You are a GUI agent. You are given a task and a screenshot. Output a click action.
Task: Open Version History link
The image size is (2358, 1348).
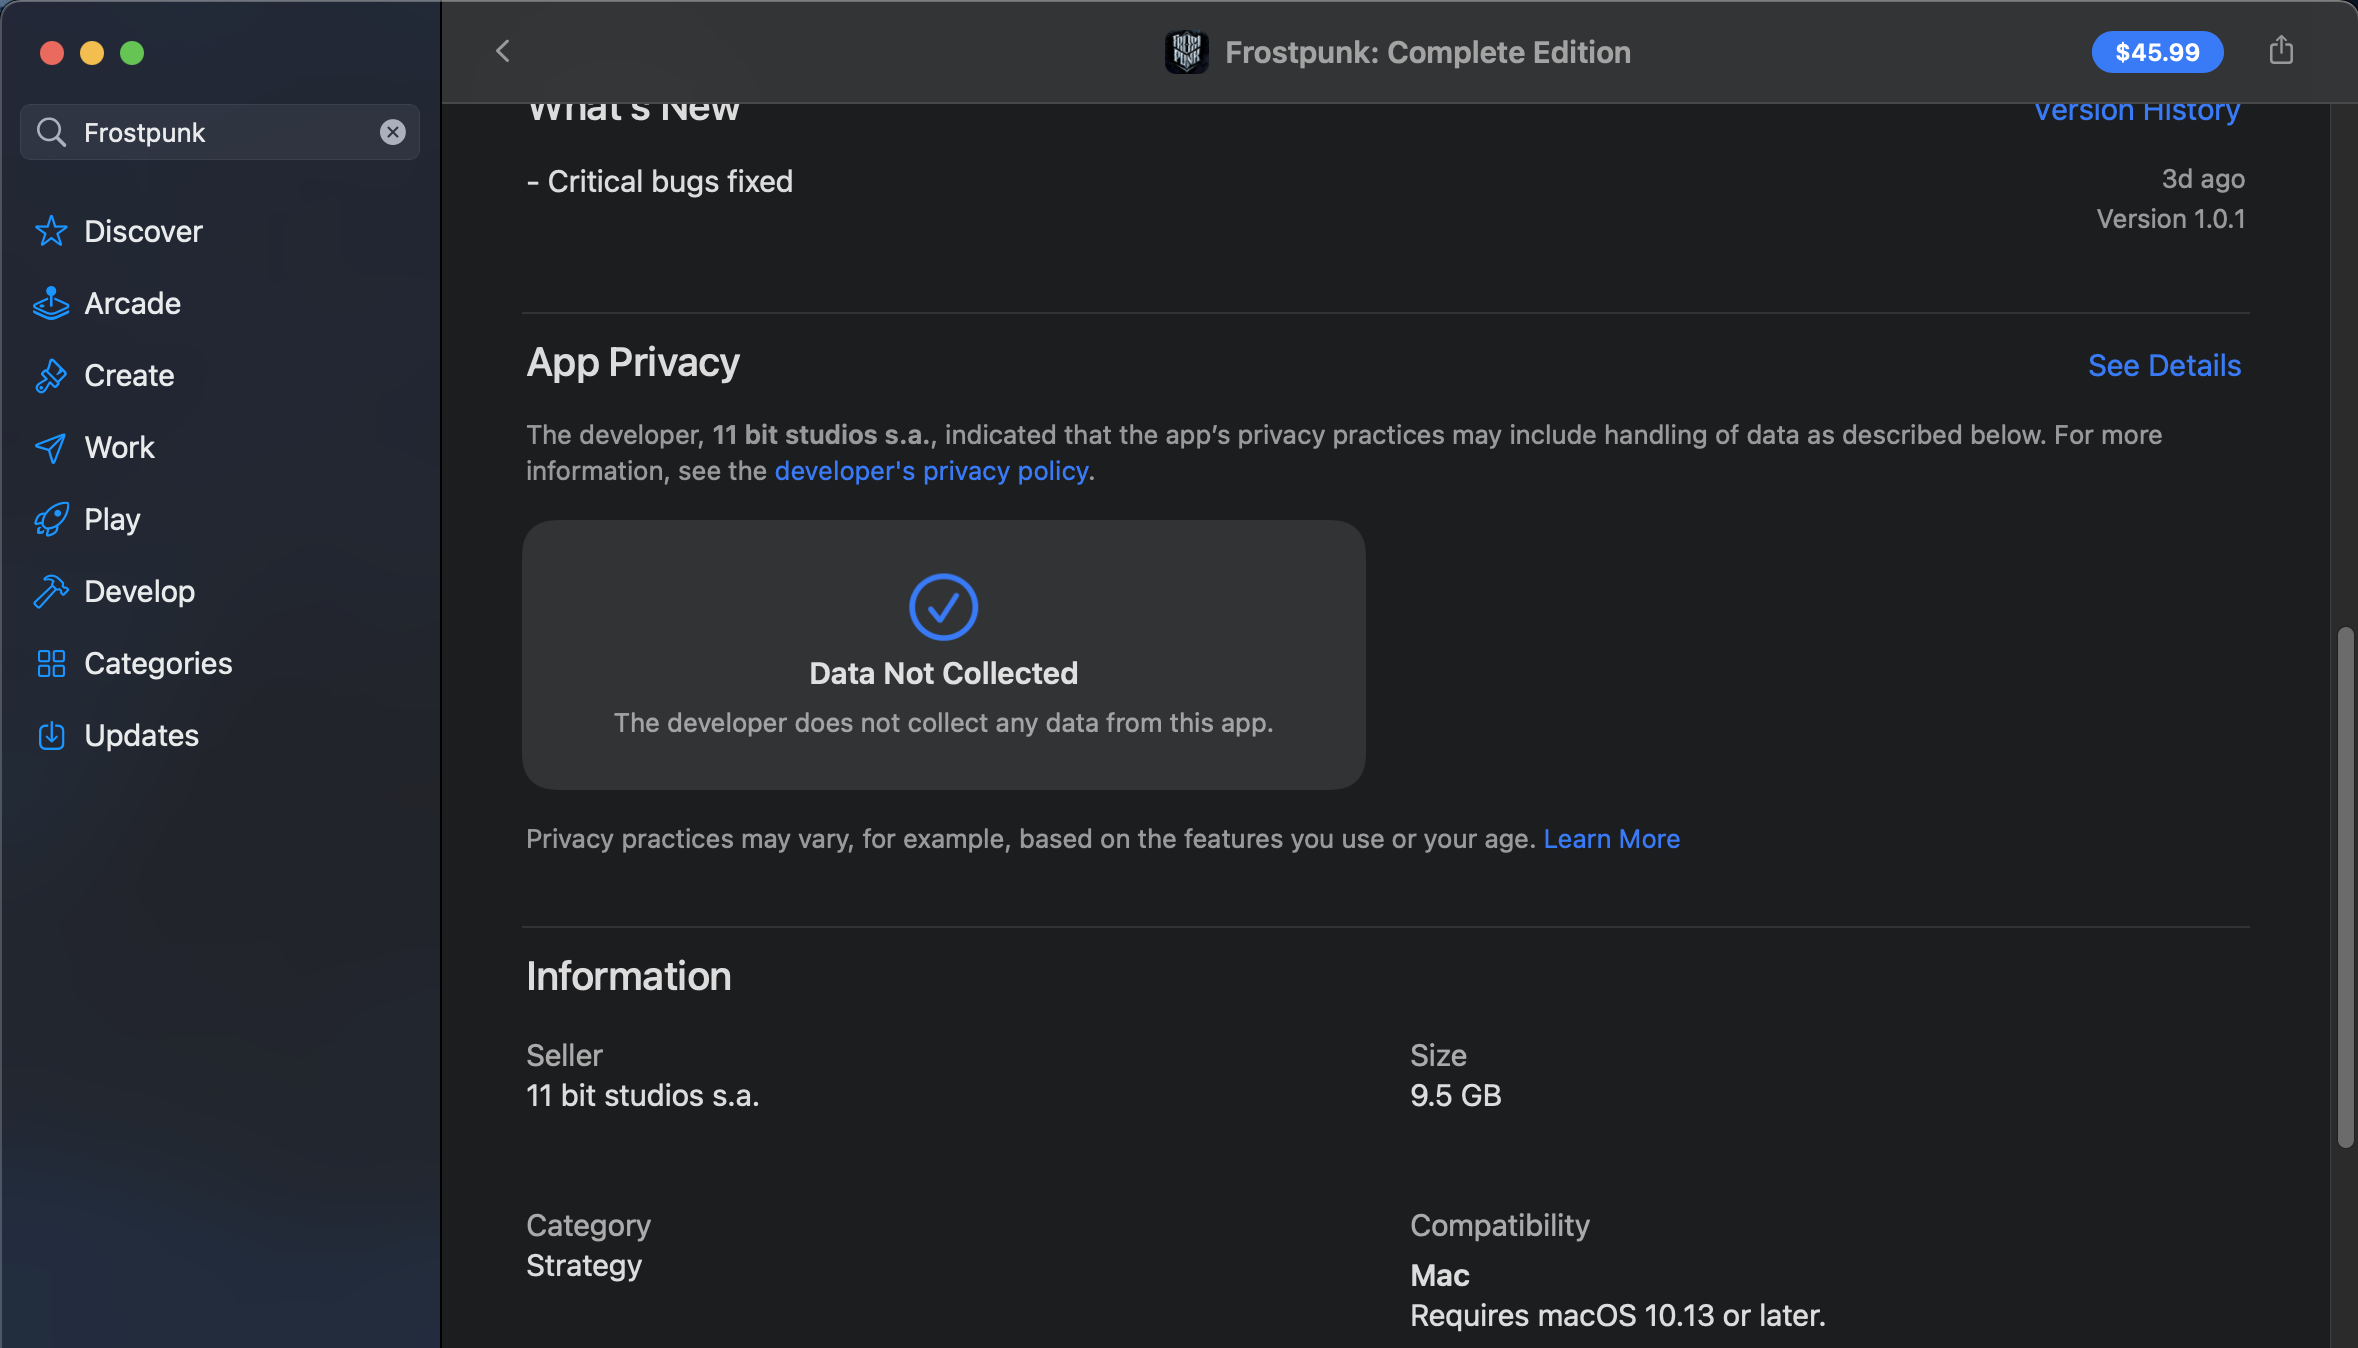pyautogui.click(x=2137, y=111)
